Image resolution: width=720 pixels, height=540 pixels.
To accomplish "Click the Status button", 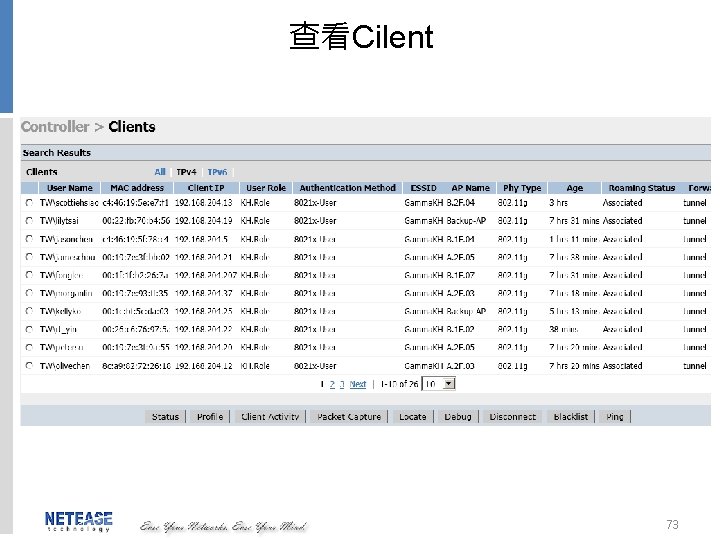I will (165, 417).
